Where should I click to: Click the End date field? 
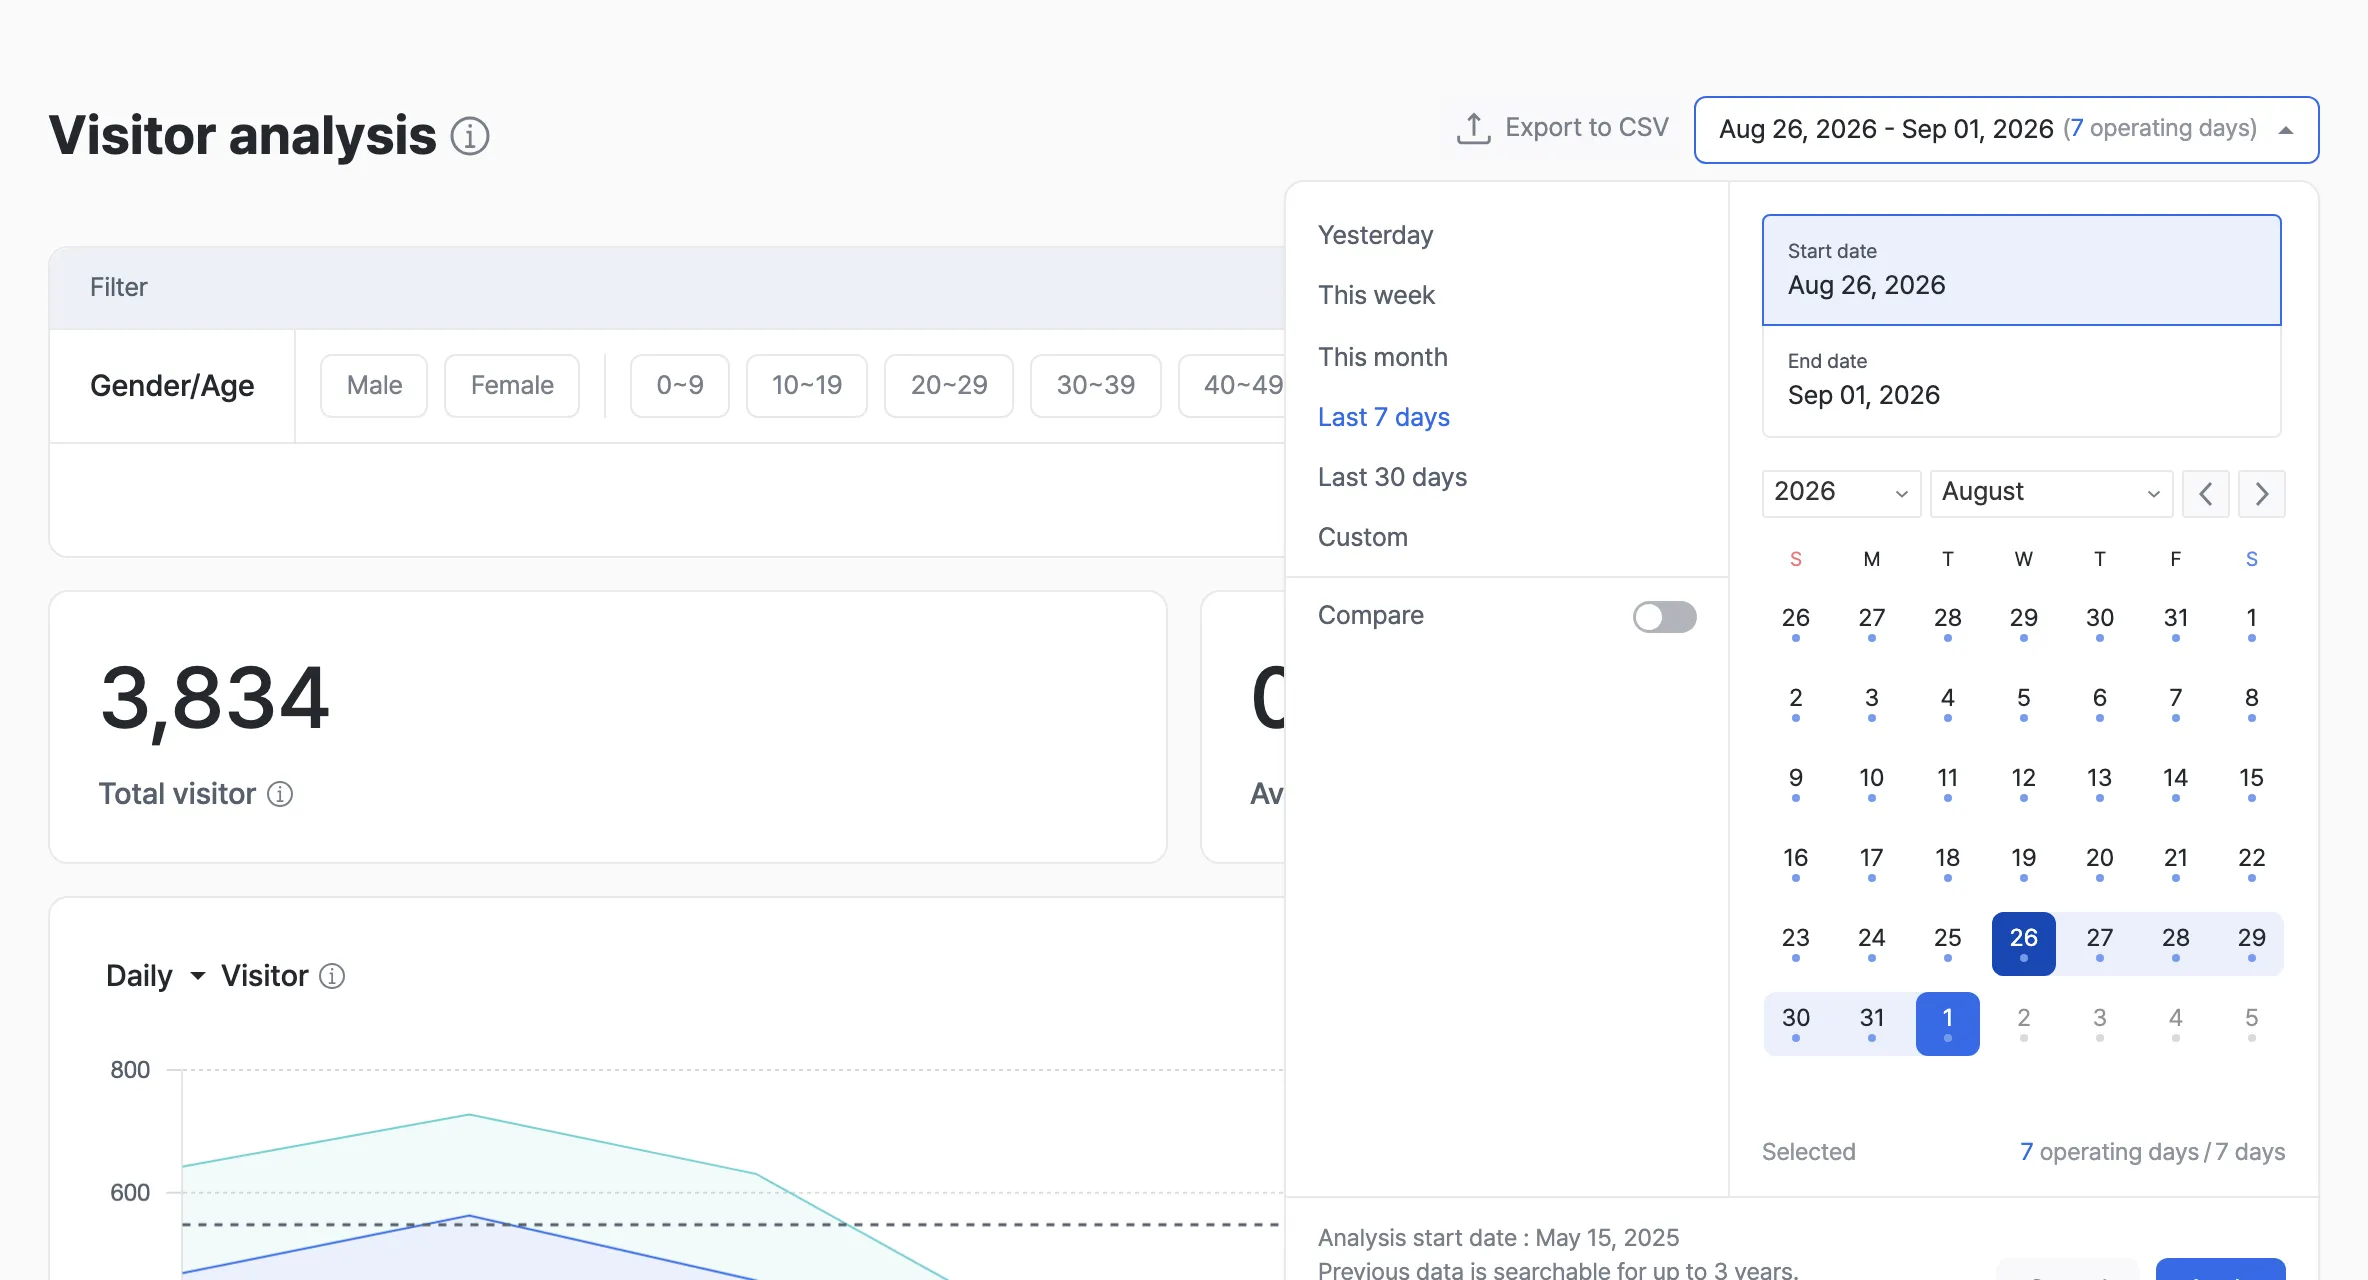pyautogui.click(x=2021, y=381)
